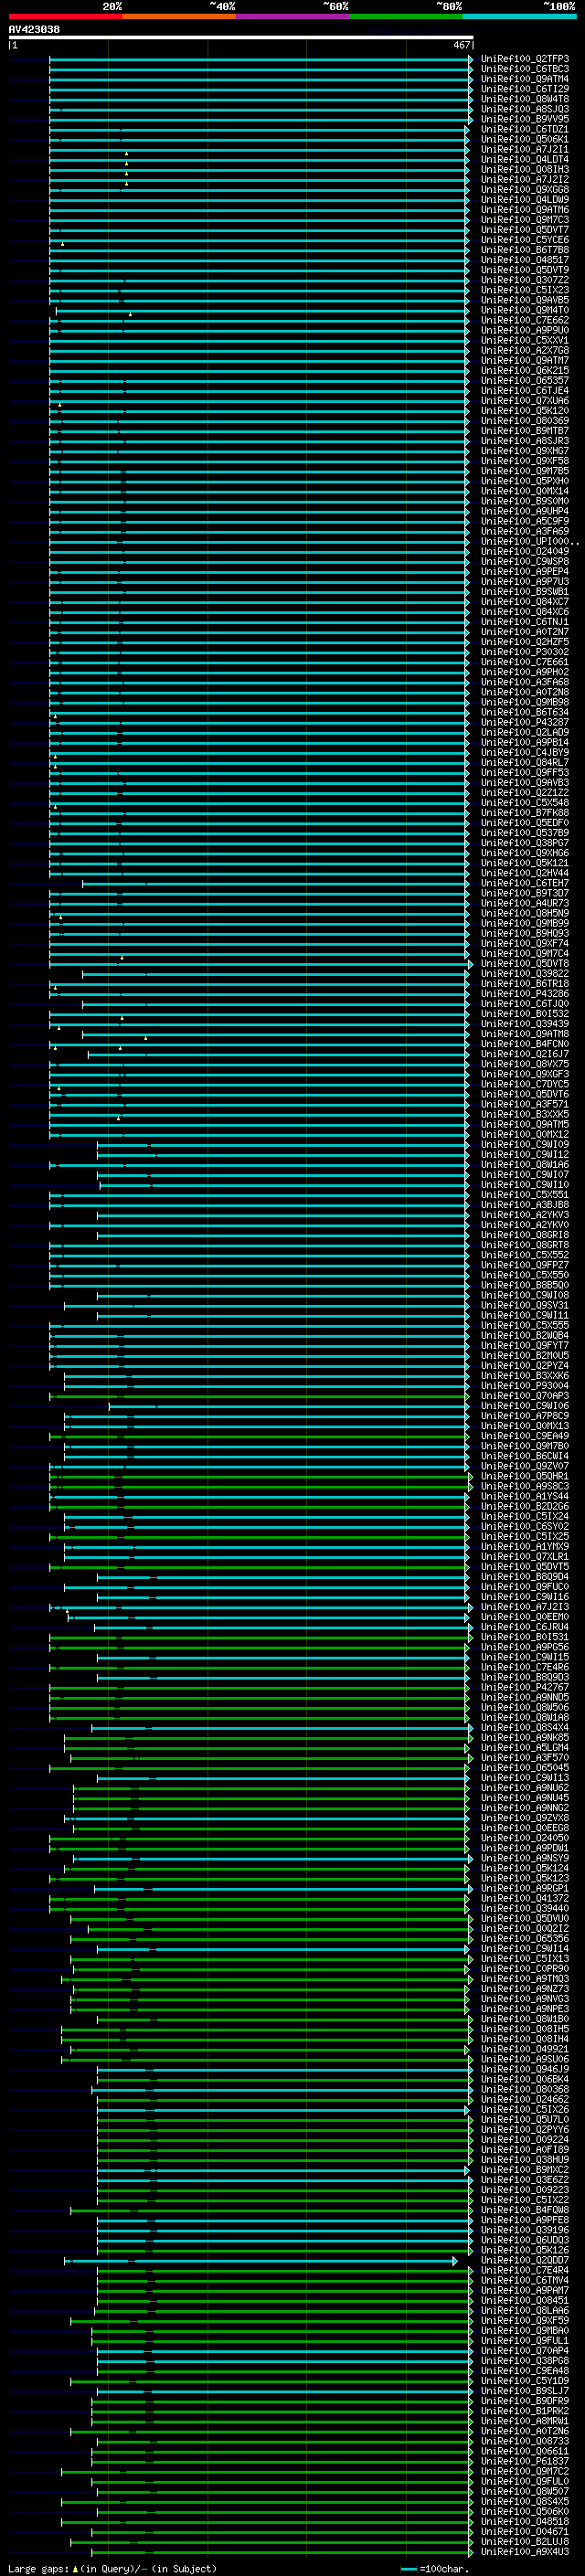Select the UniRef100_A9S8C3 label

525,1486
